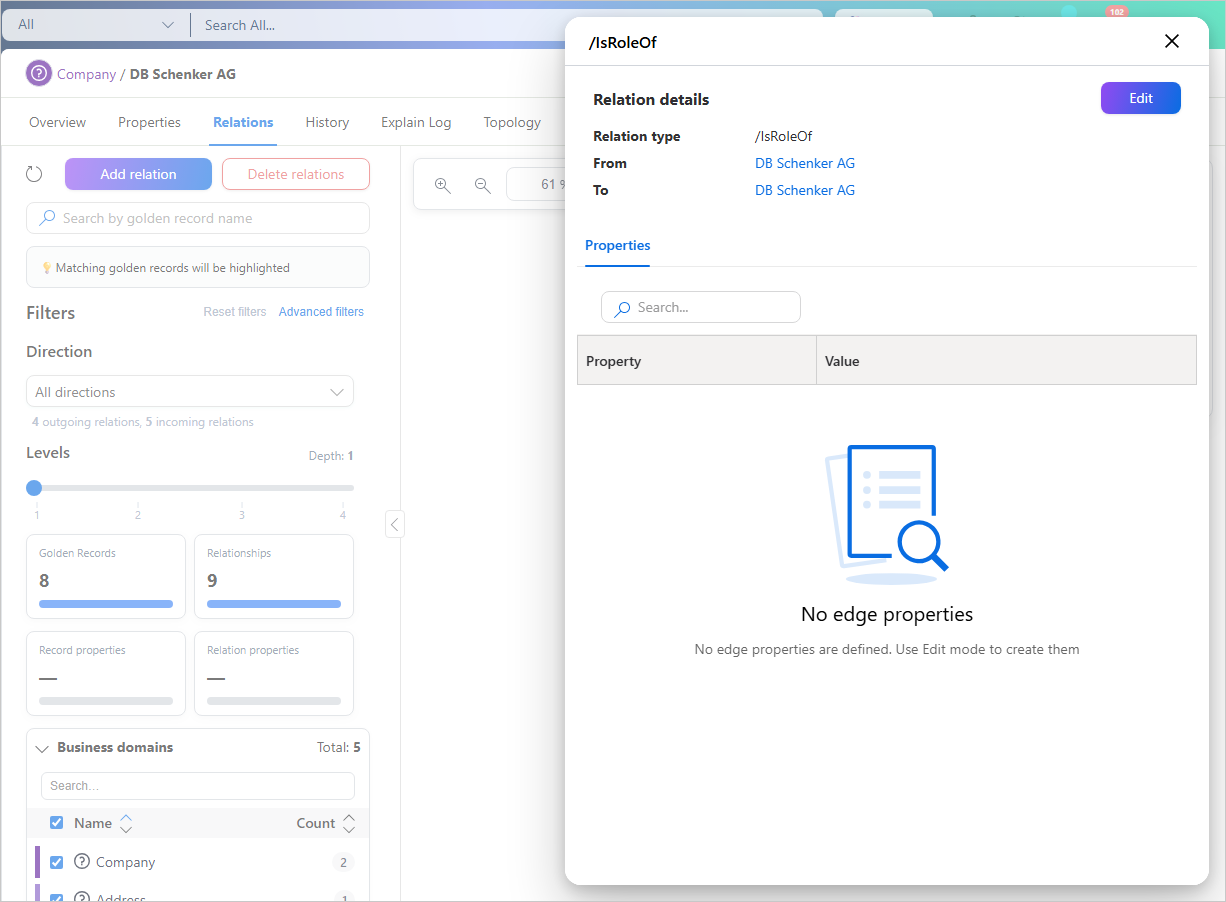
Task: Uncheck the Address business domain checkbox
Action: [x=57, y=897]
